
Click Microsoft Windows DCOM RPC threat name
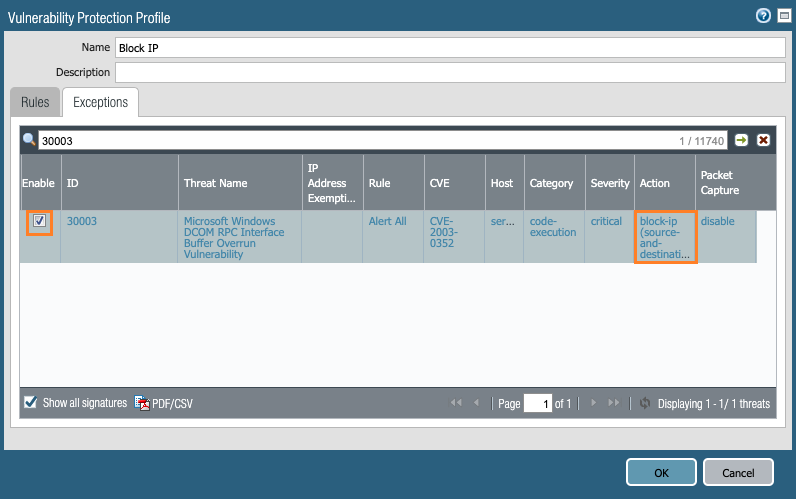click(234, 238)
